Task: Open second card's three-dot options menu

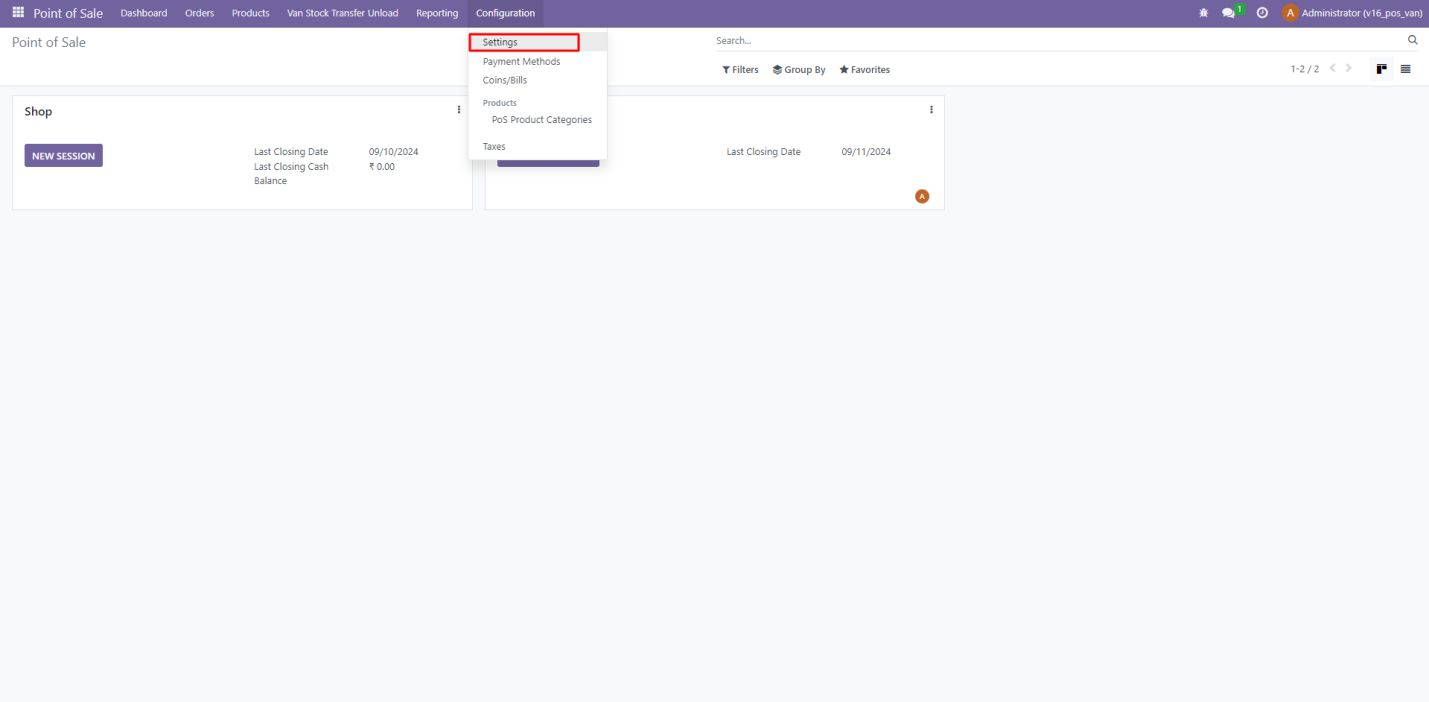Action: pyautogui.click(x=931, y=110)
